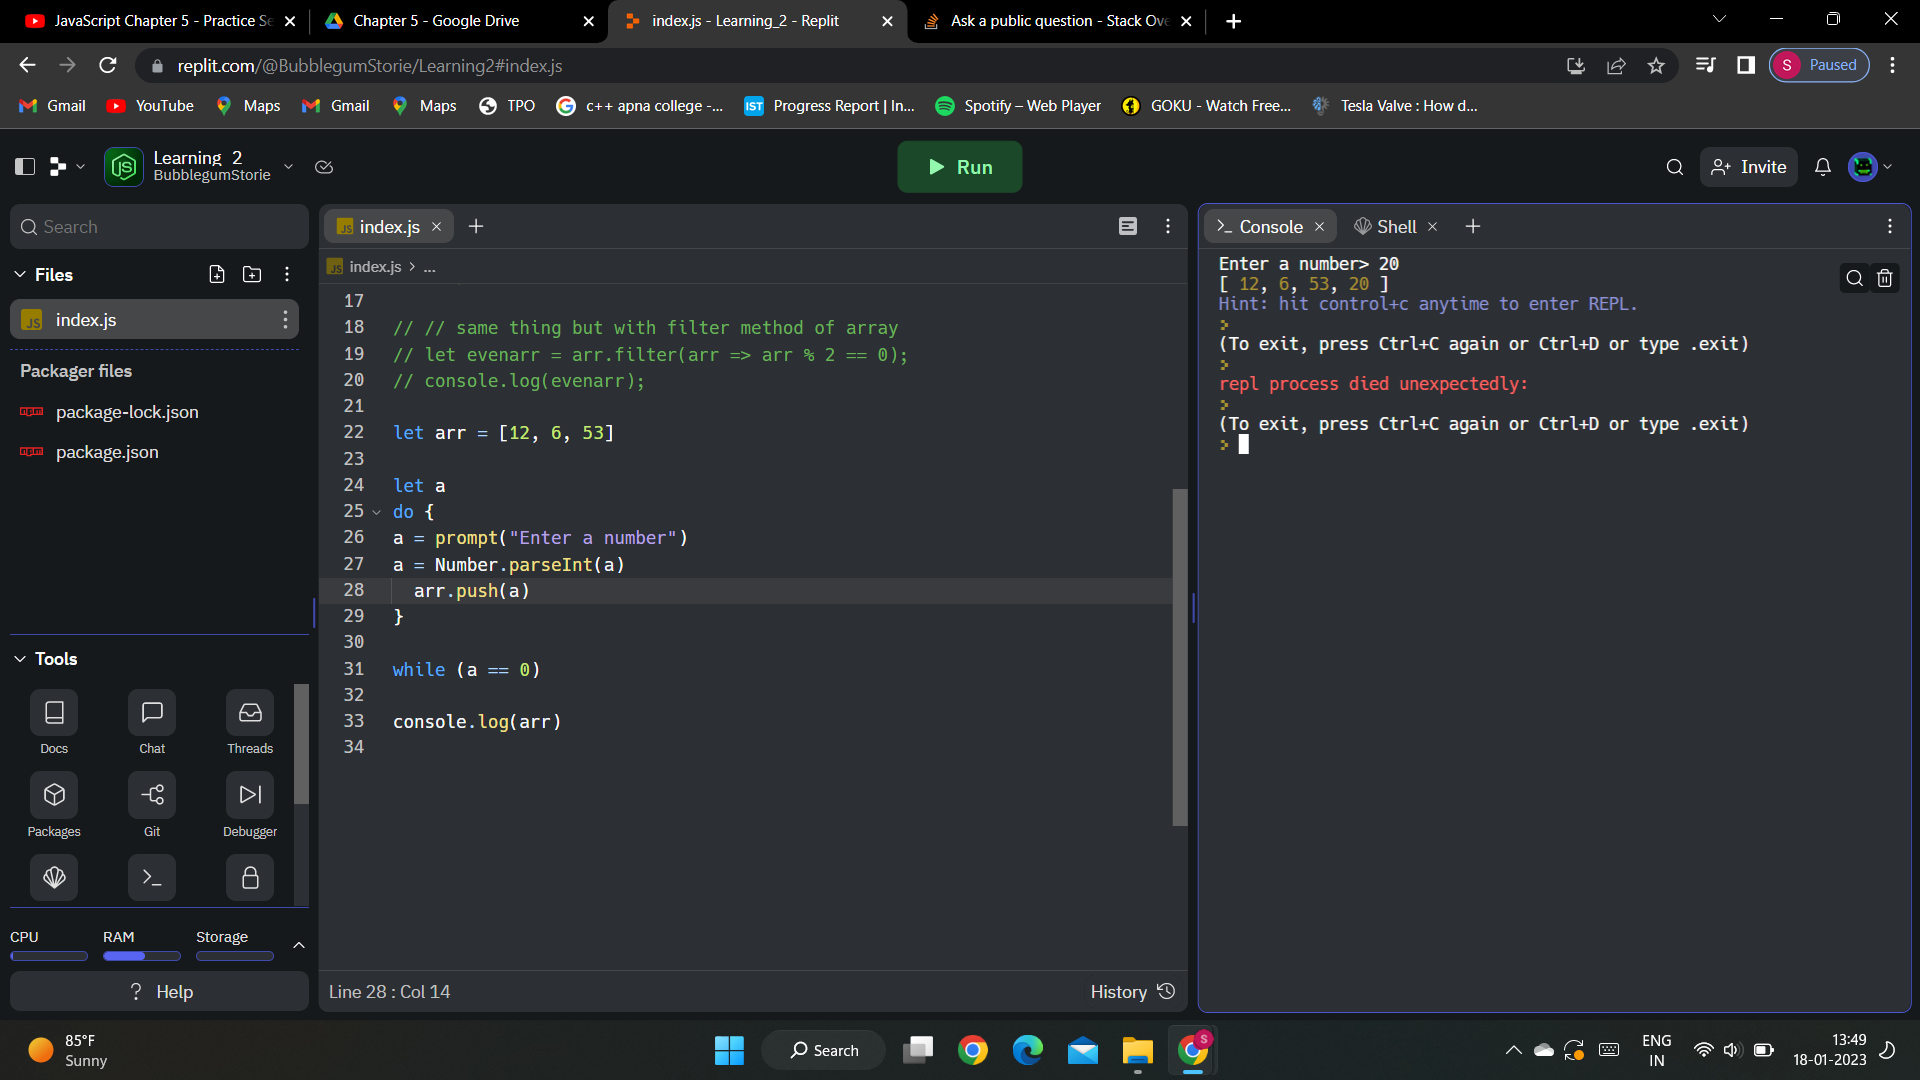This screenshot has height=1080, width=1920.
Task: Collapse the CPU RAM Storage resources panel
Action: tap(298, 945)
